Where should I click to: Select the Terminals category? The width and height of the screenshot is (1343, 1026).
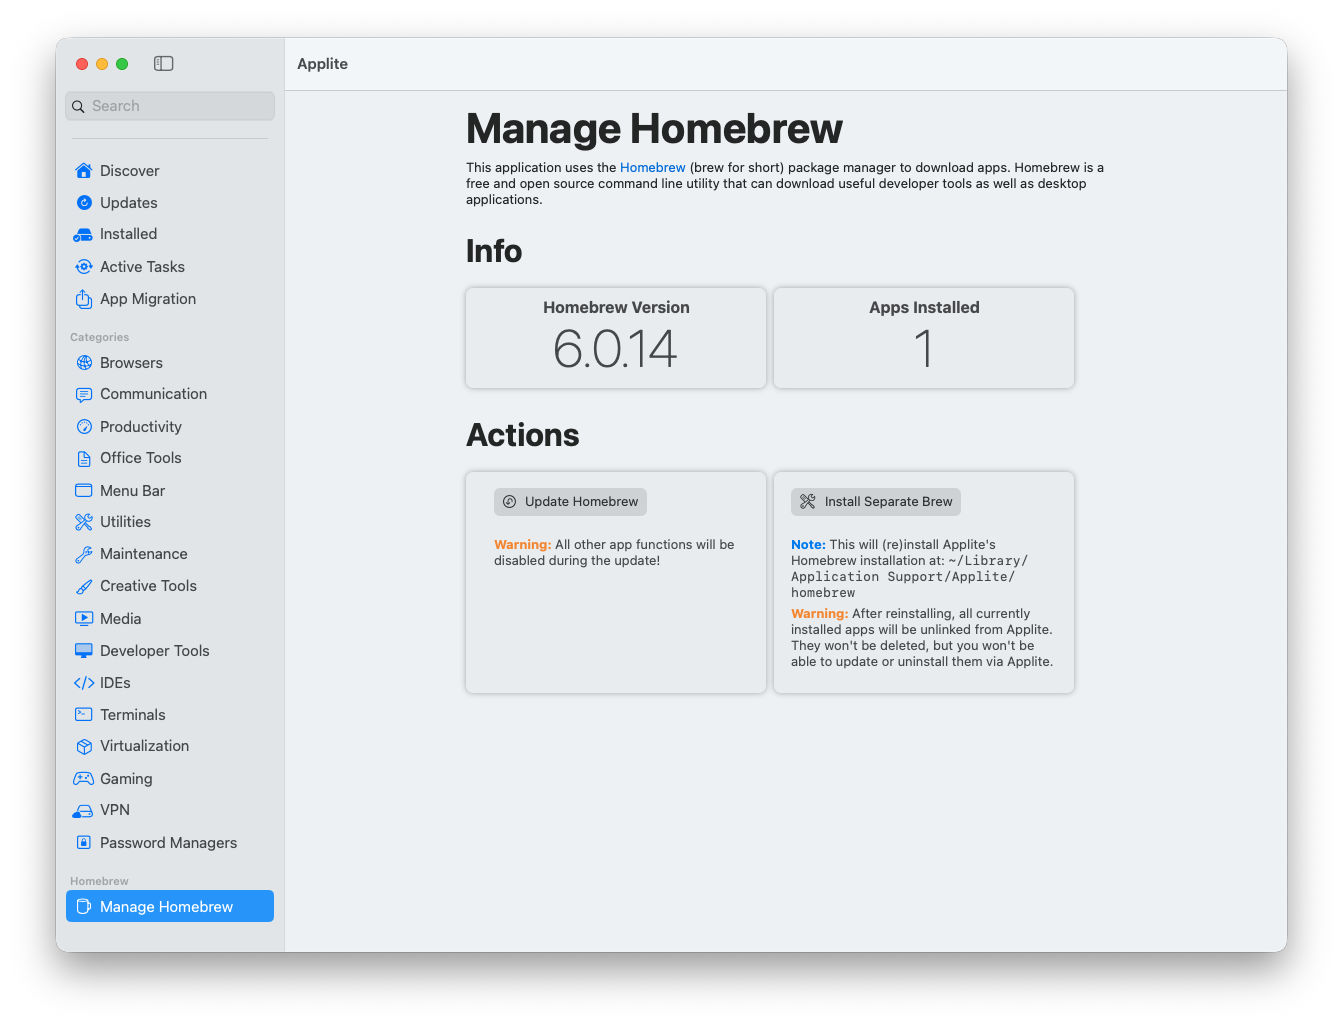170,715
